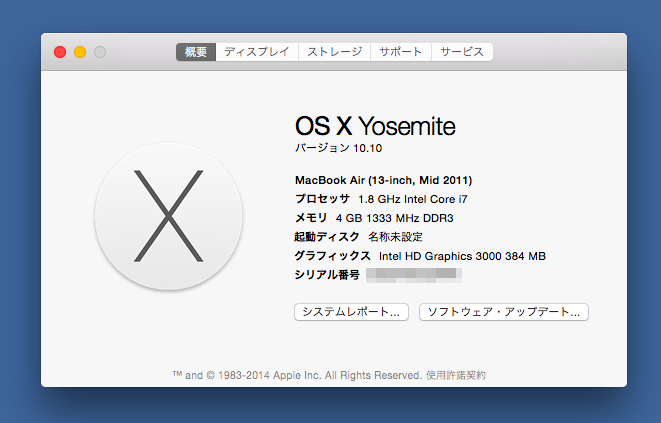Click the プロセッサ label

coord(322,199)
